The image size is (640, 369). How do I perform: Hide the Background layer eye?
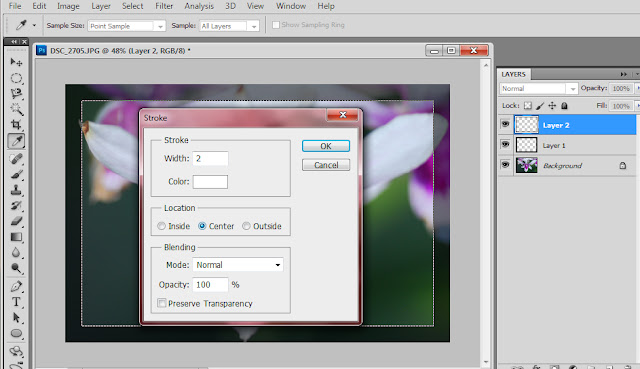[x=505, y=164]
